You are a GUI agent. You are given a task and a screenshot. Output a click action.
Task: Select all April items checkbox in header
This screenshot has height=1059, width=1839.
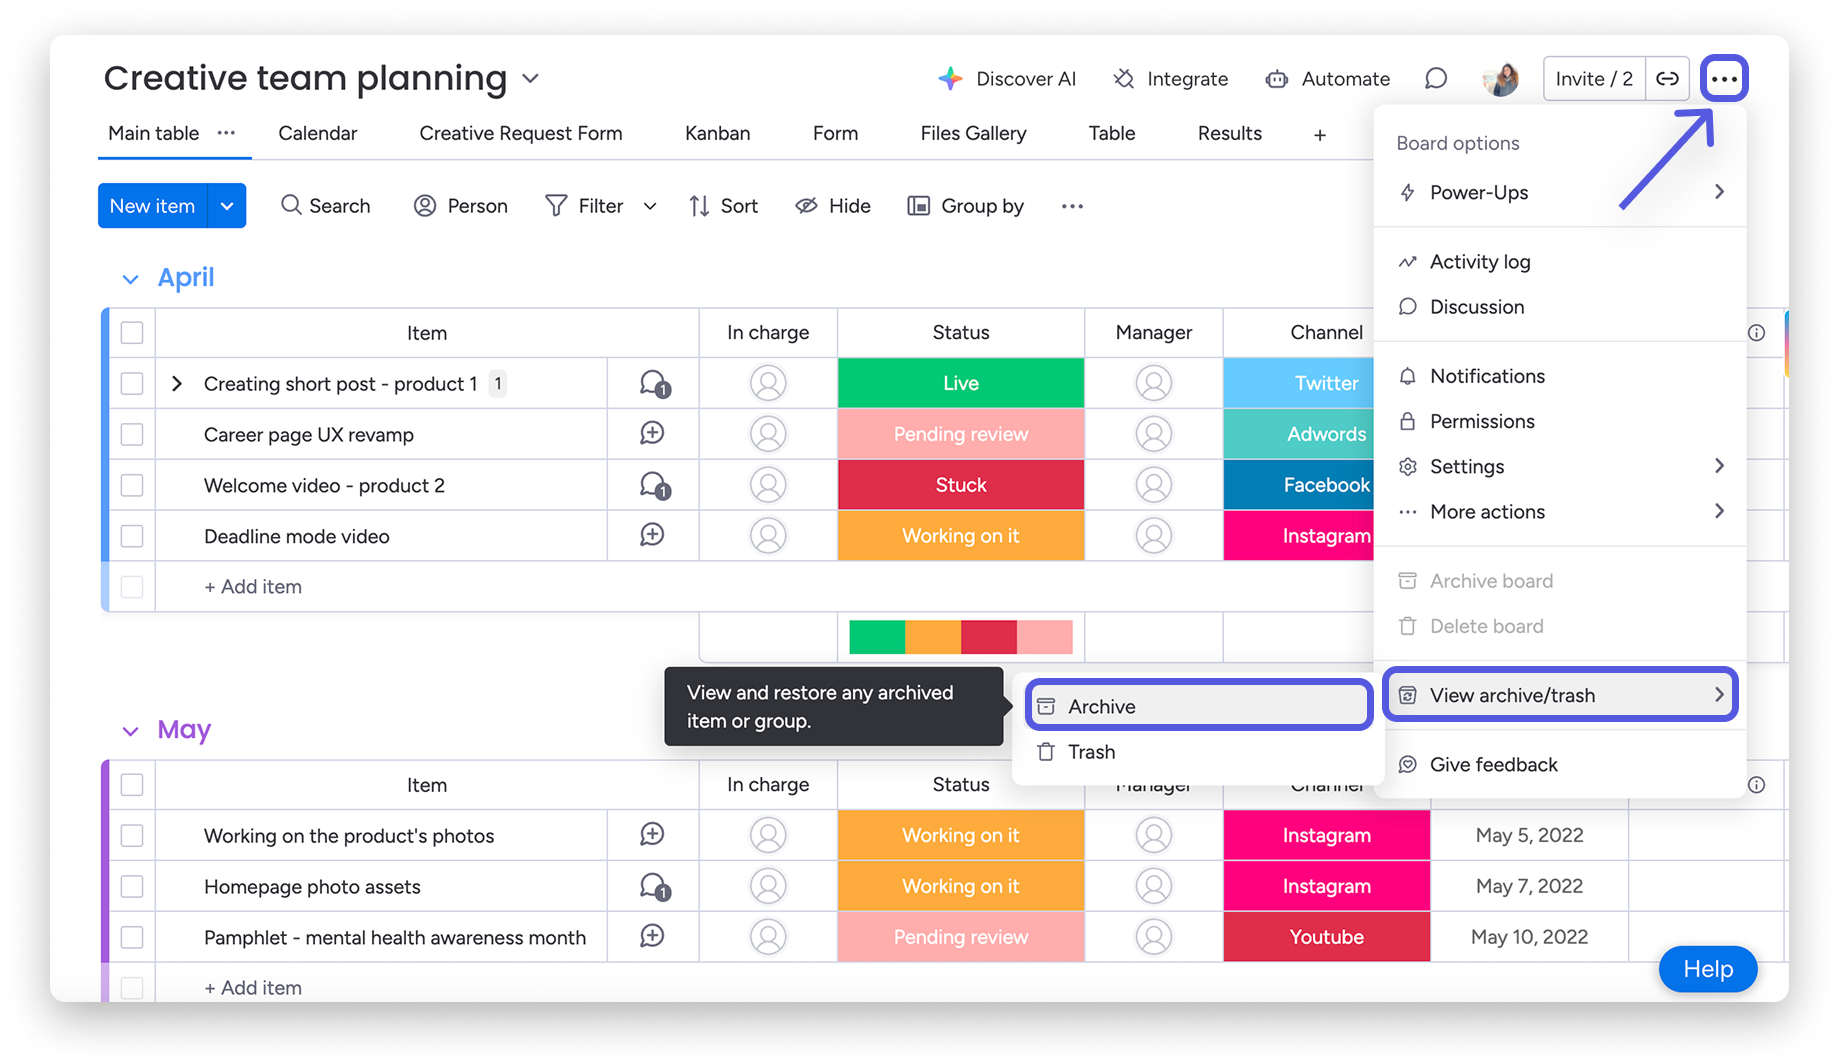(x=132, y=333)
